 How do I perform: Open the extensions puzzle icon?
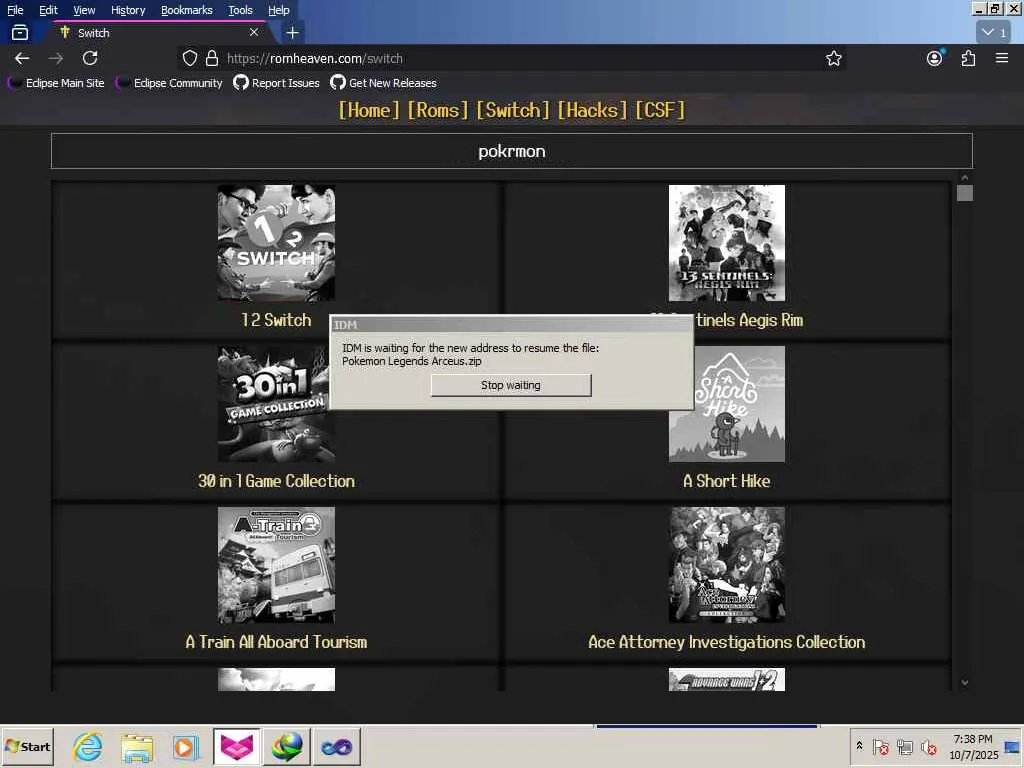968,58
